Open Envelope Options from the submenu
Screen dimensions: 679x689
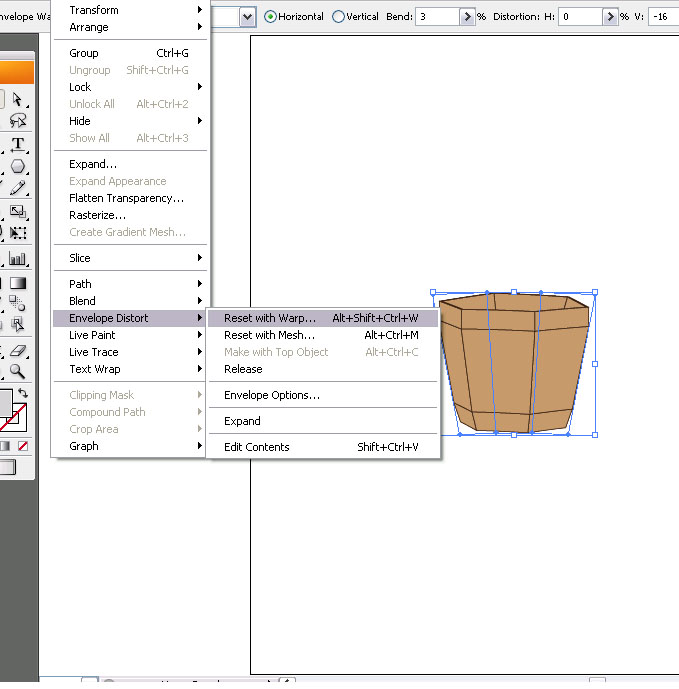tap(271, 395)
